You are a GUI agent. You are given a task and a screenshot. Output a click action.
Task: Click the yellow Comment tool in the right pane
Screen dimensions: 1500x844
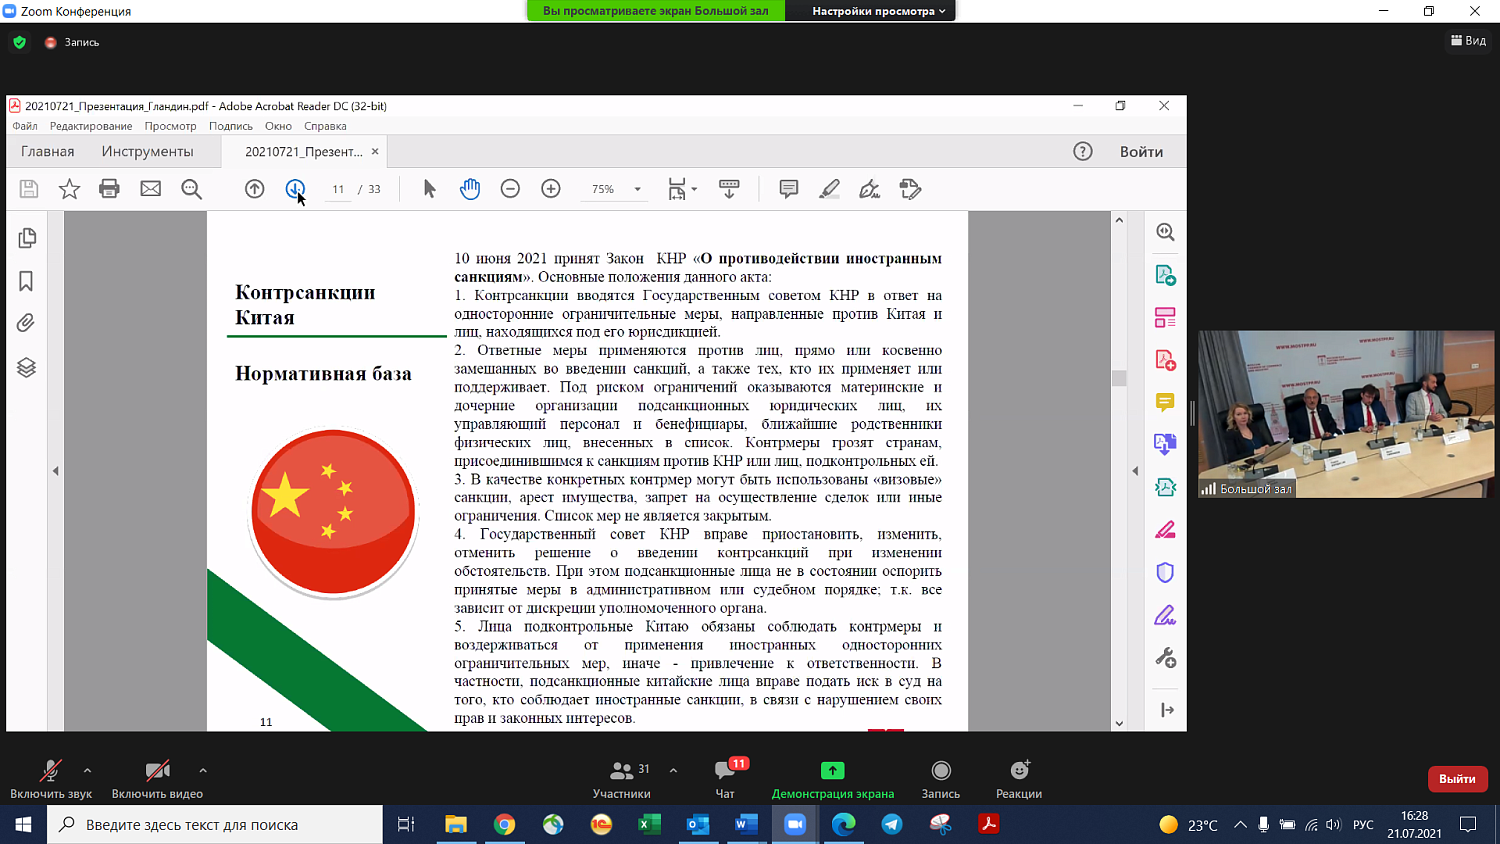coord(1165,402)
